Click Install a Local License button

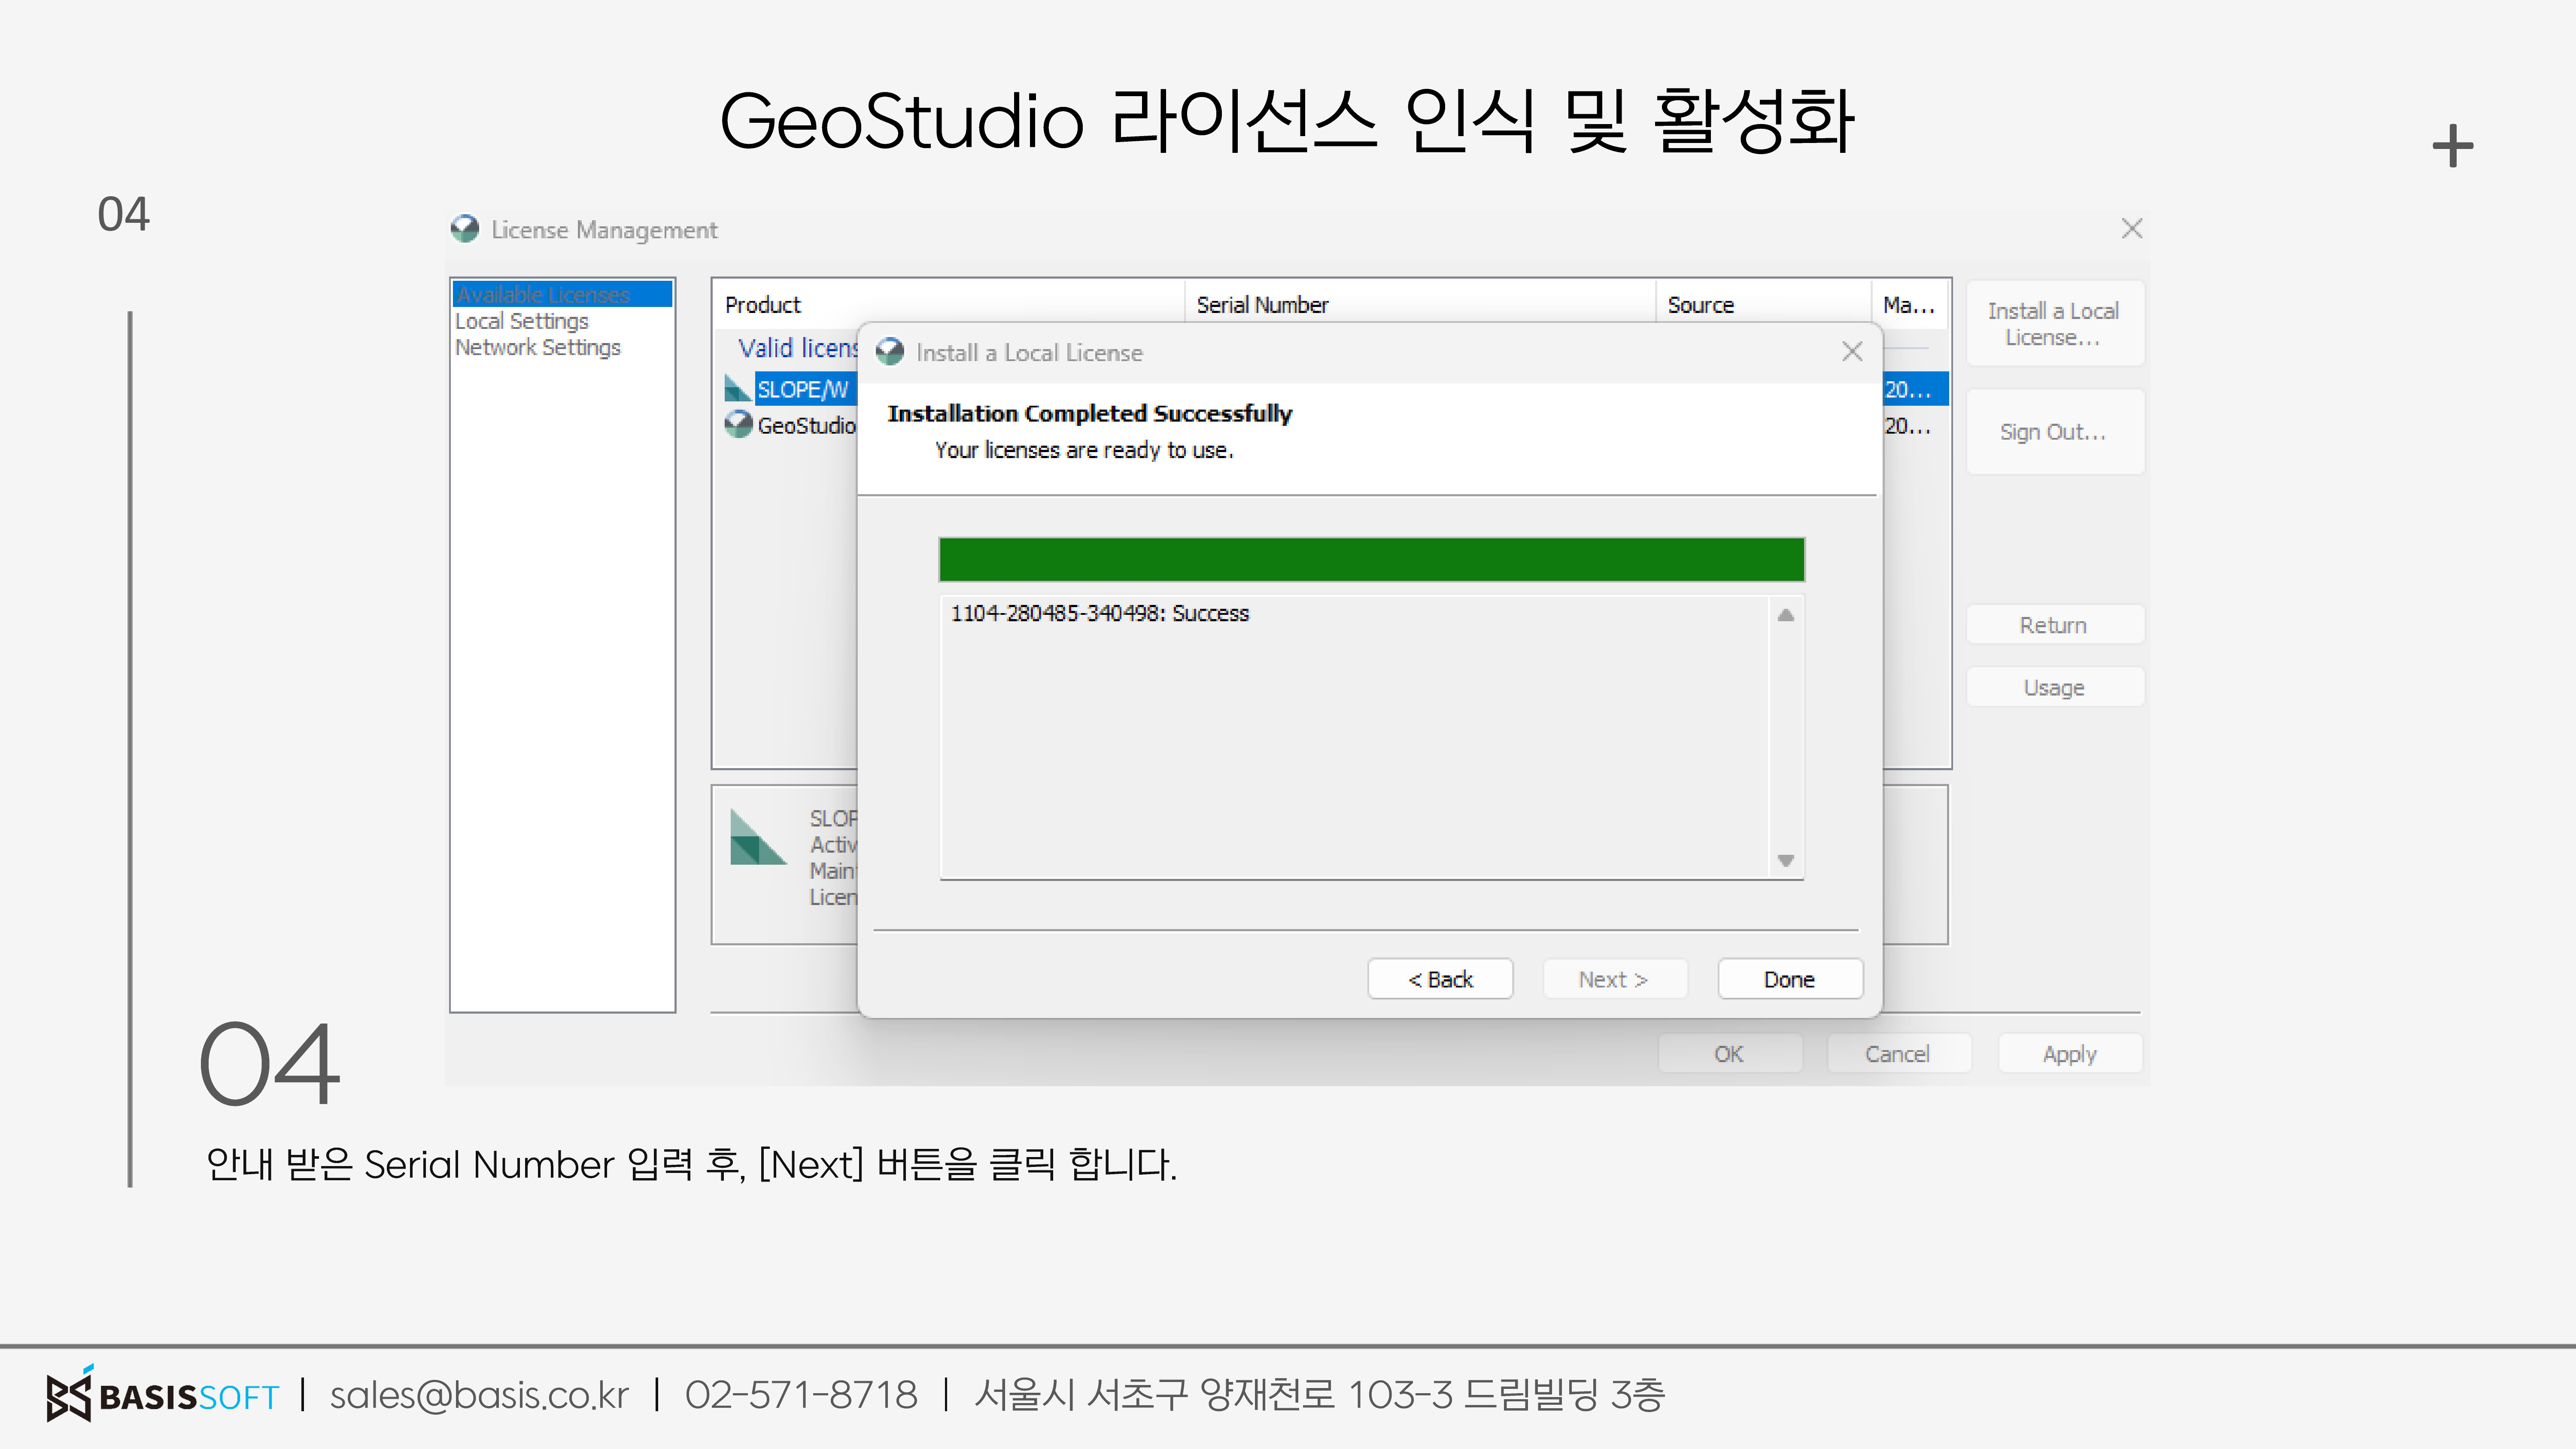[2054, 324]
